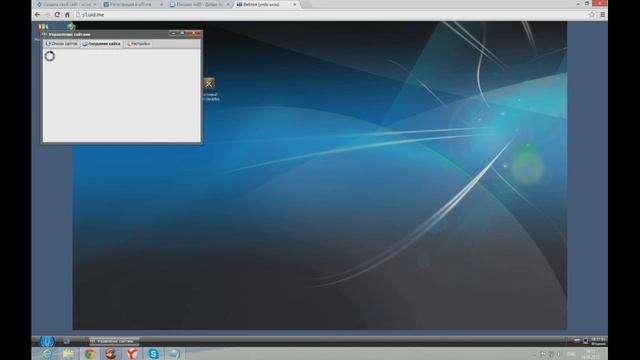The width and height of the screenshot is (640, 360).
Task: Open the blue U start button on the web desktop taskbar
Action: (47, 341)
